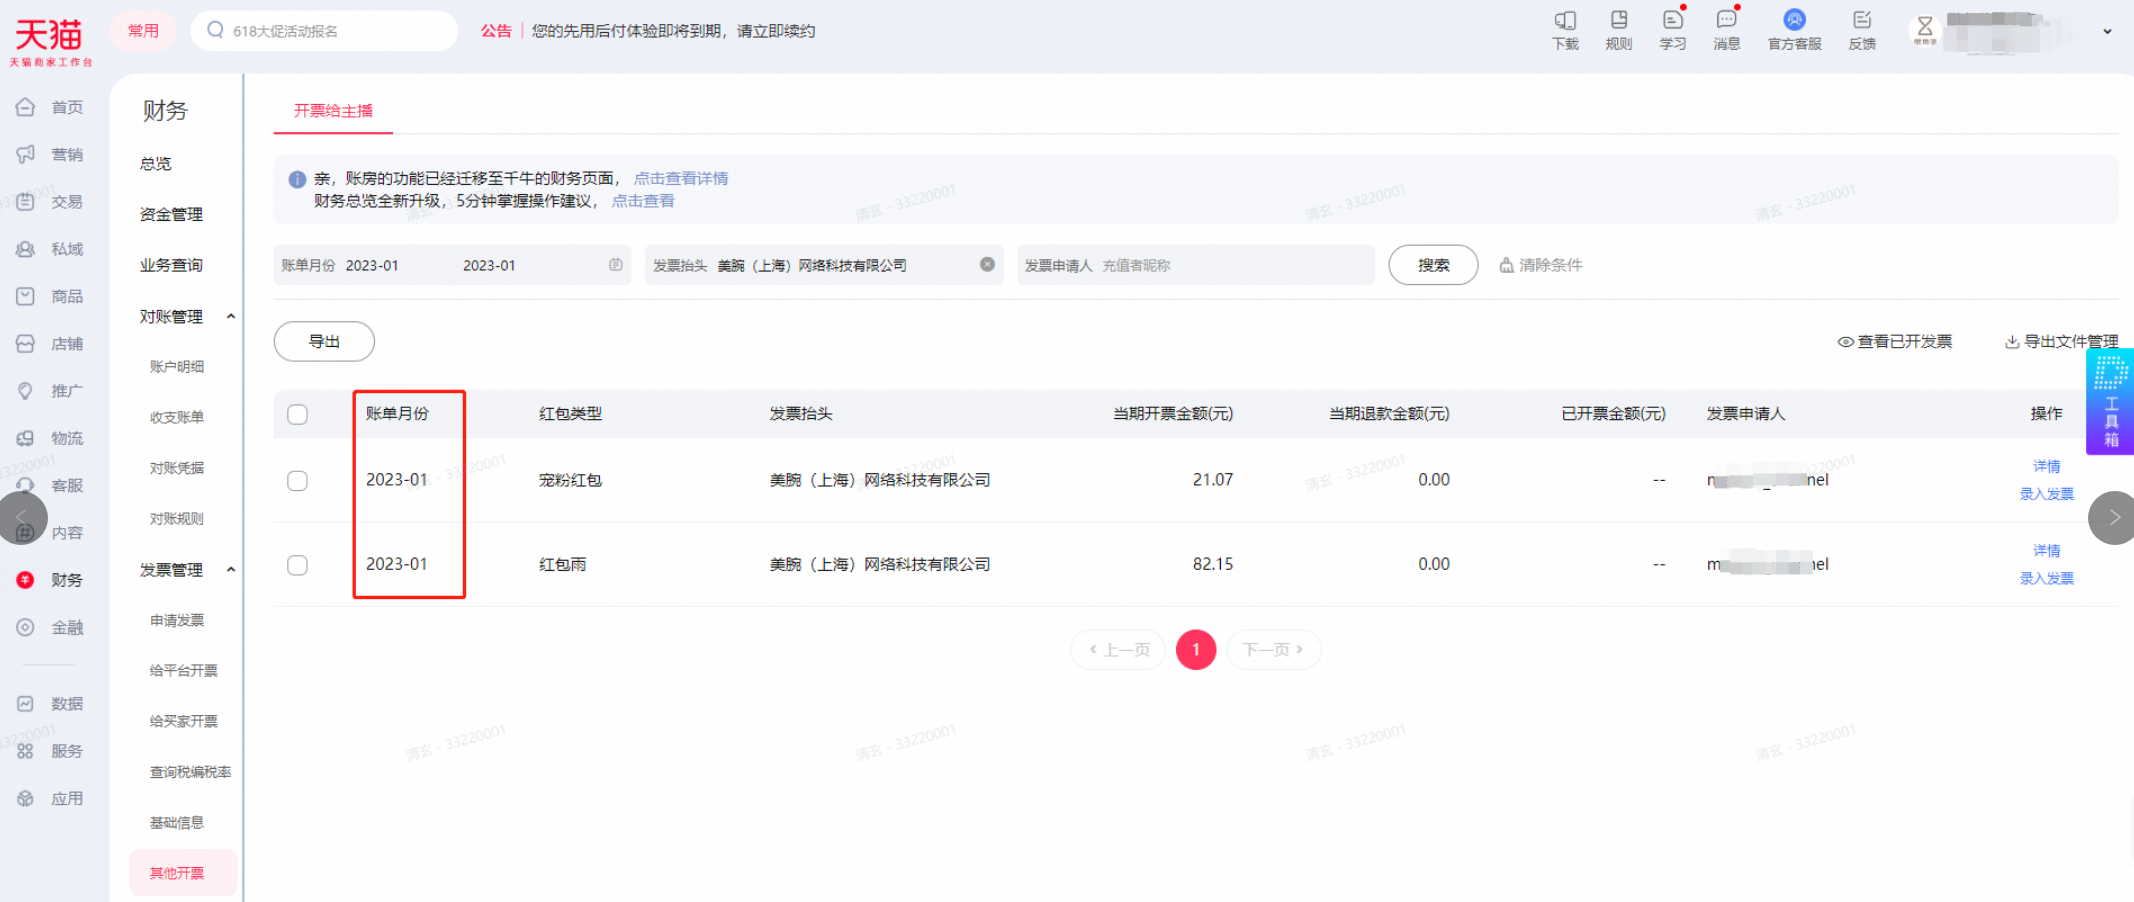2134x902 pixels.
Task: Open 给买家开票 submenu item
Action: click(x=184, y=722)
